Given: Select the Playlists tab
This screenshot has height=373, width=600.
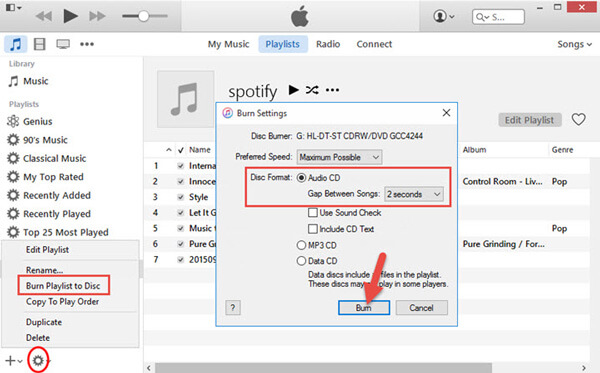Looking at the screenshot, I should coord(282,44).
